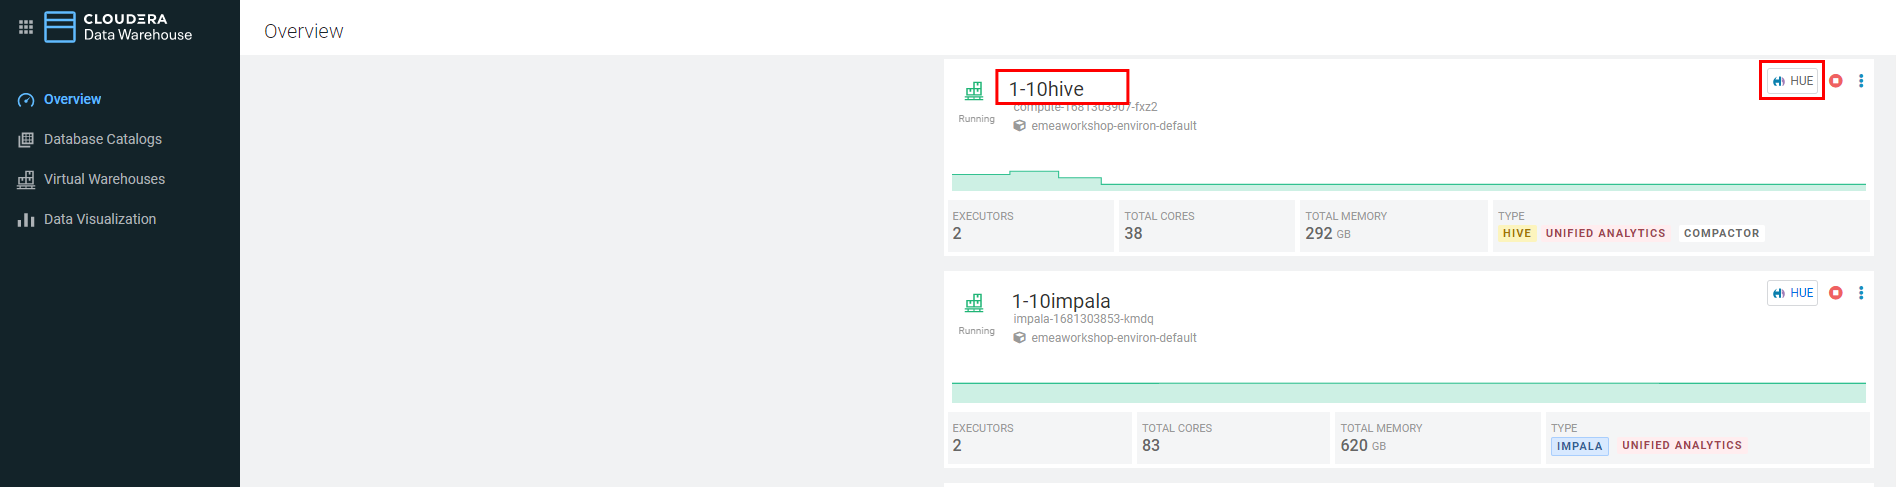This screenshot has width=1896, height=487.
Task: Click the 1-10impala emeaworkshop-environ-default catalog
Action: click(1114, 338)
